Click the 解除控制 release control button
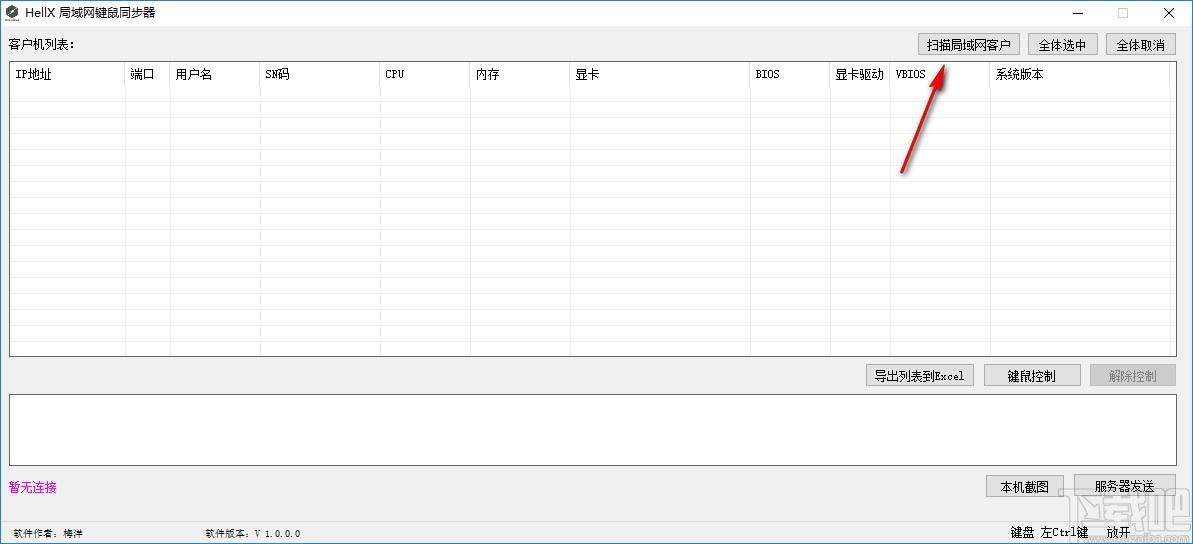 pos(1132,376)
